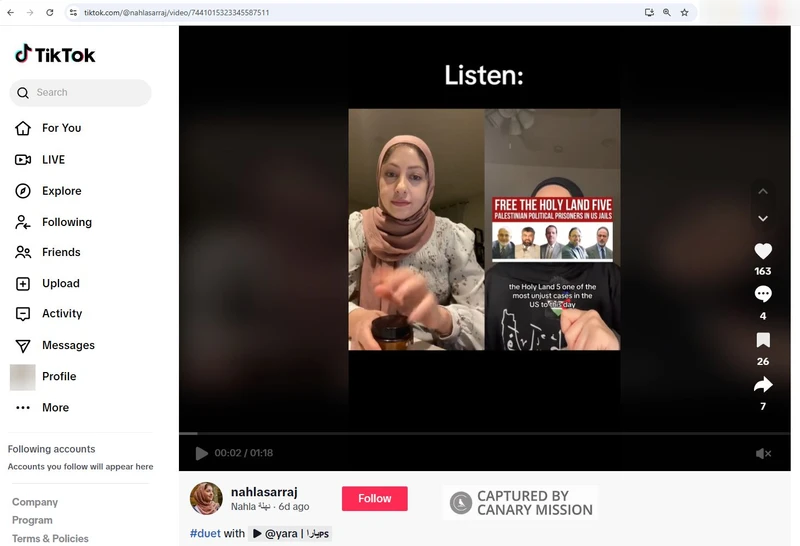800x546 pixels.
Task: Open nahlasarraj profile picture
Action: coord(206,499)
